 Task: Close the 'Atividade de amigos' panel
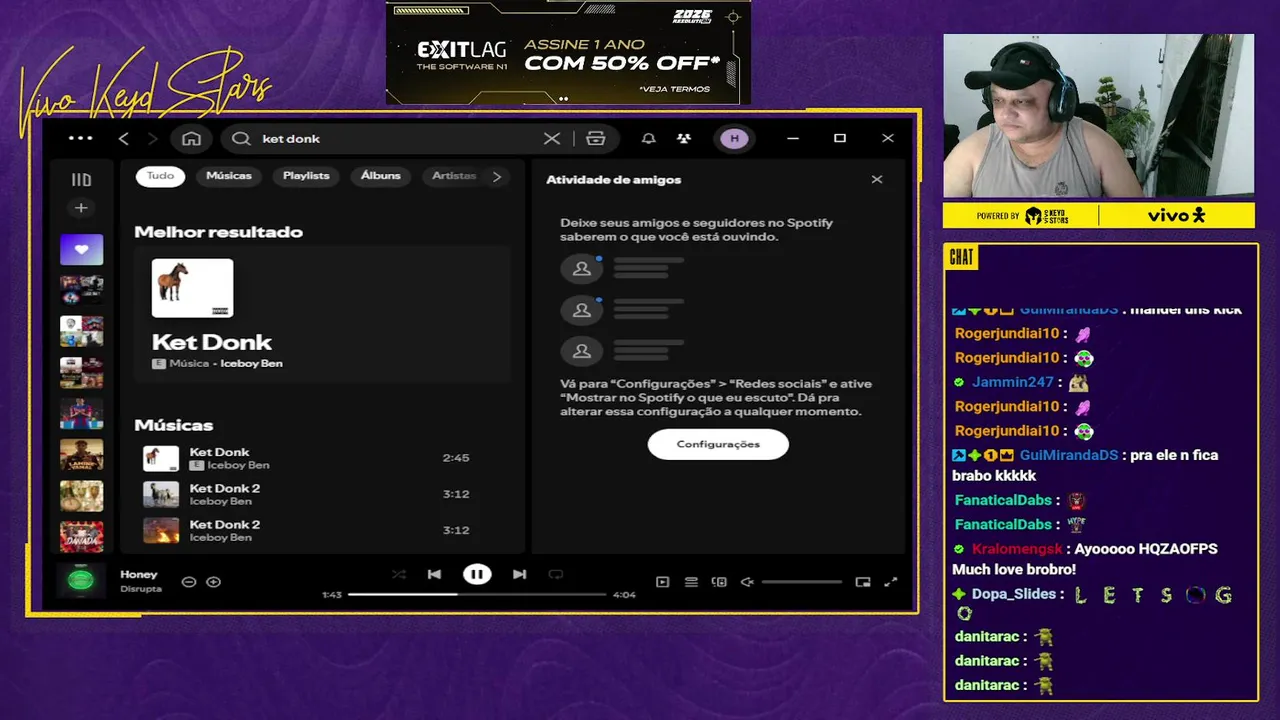pos(877,180)
